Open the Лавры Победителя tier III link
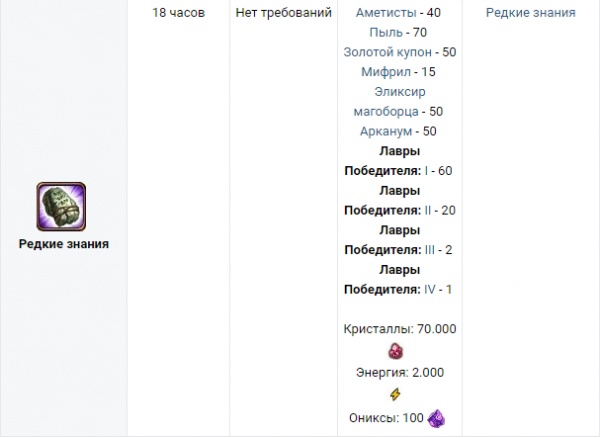The image size is (600, 438). coord(430,249)
